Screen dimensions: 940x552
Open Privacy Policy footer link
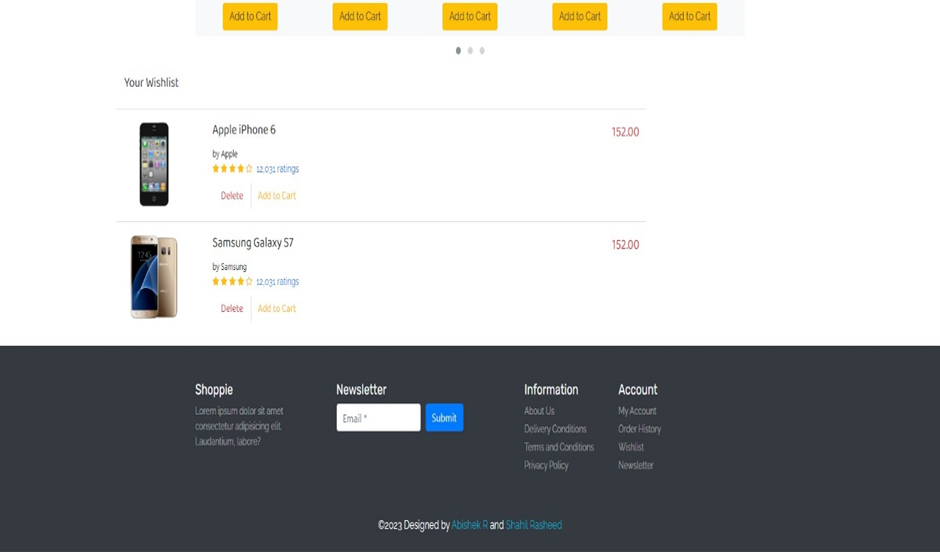pos(546,465)
